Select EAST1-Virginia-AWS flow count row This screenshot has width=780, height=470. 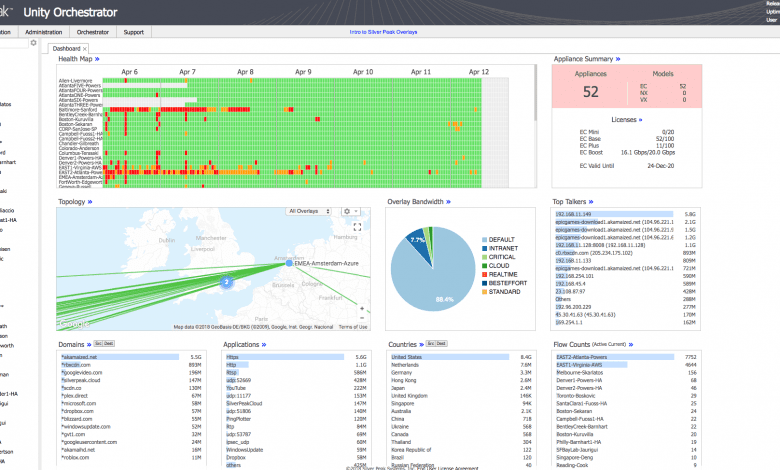[x=626, y=365]
